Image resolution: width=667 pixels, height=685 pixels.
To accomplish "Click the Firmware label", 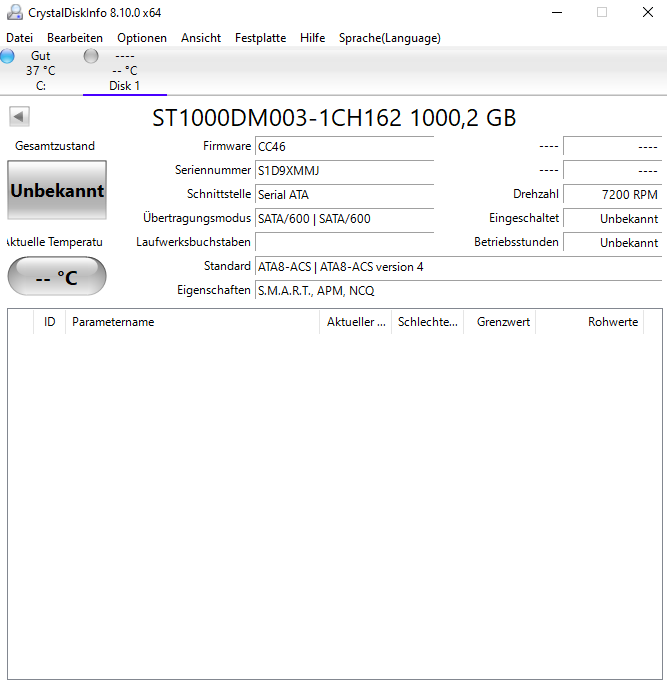I will pos(227,146).
